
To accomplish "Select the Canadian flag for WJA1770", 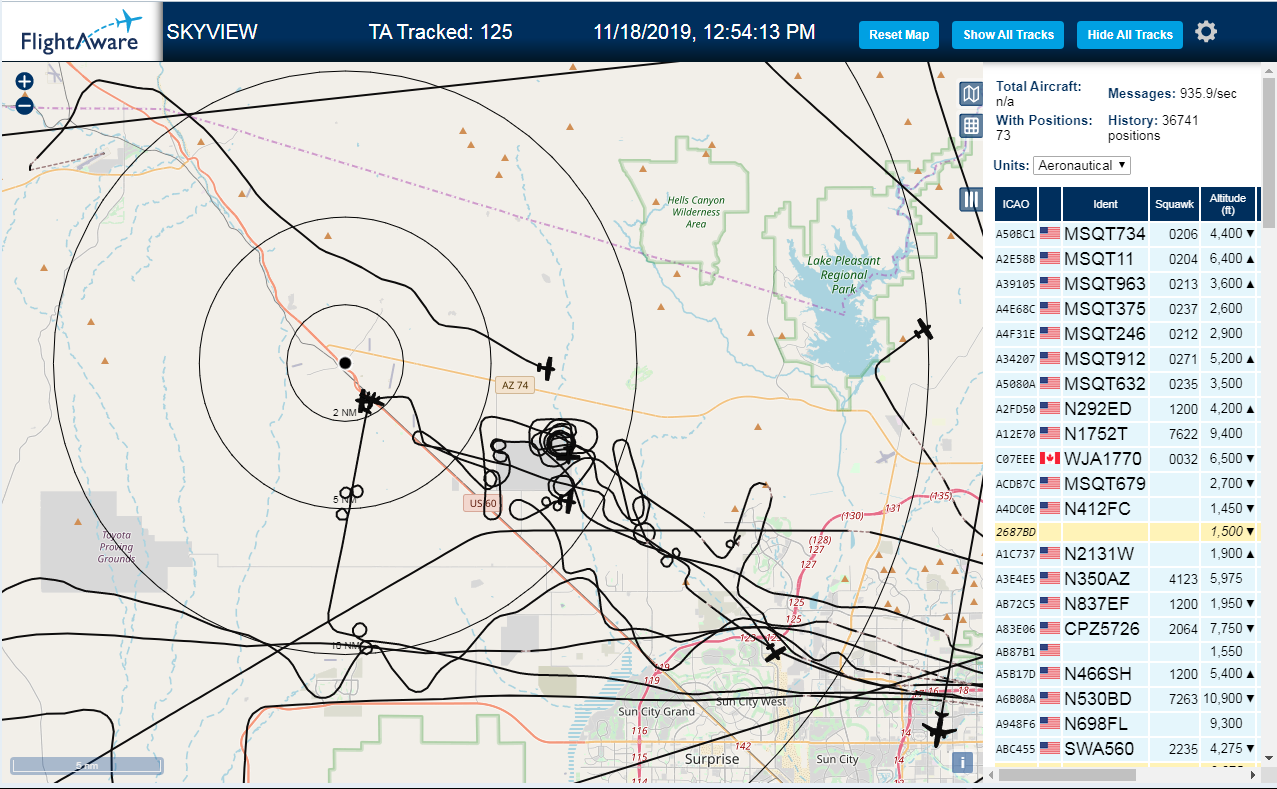I will (x=1049, y=458).
